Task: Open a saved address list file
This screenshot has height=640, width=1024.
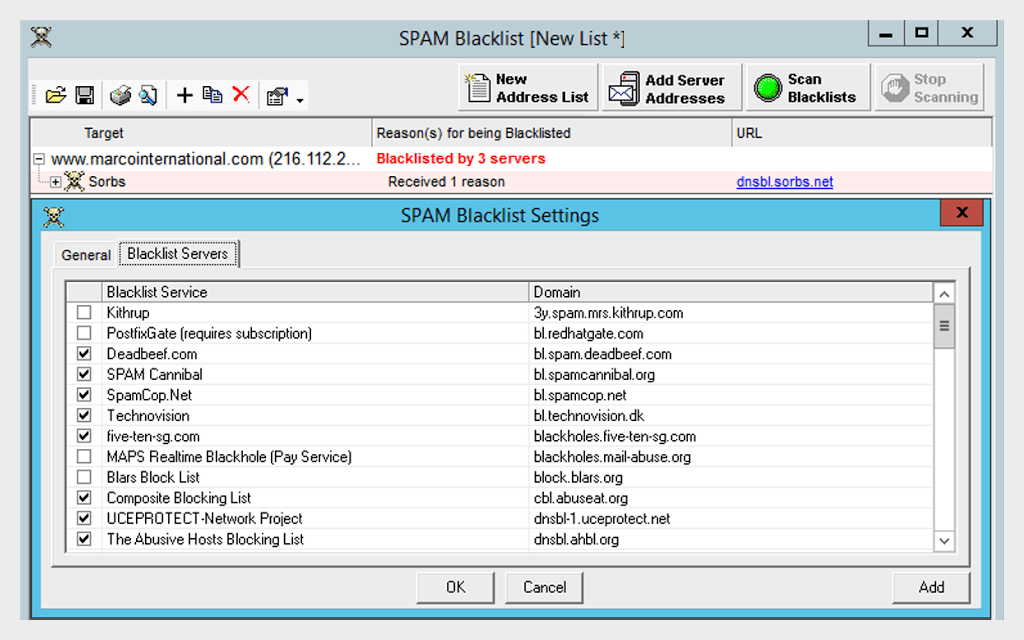Action: (x=56, y=95)
